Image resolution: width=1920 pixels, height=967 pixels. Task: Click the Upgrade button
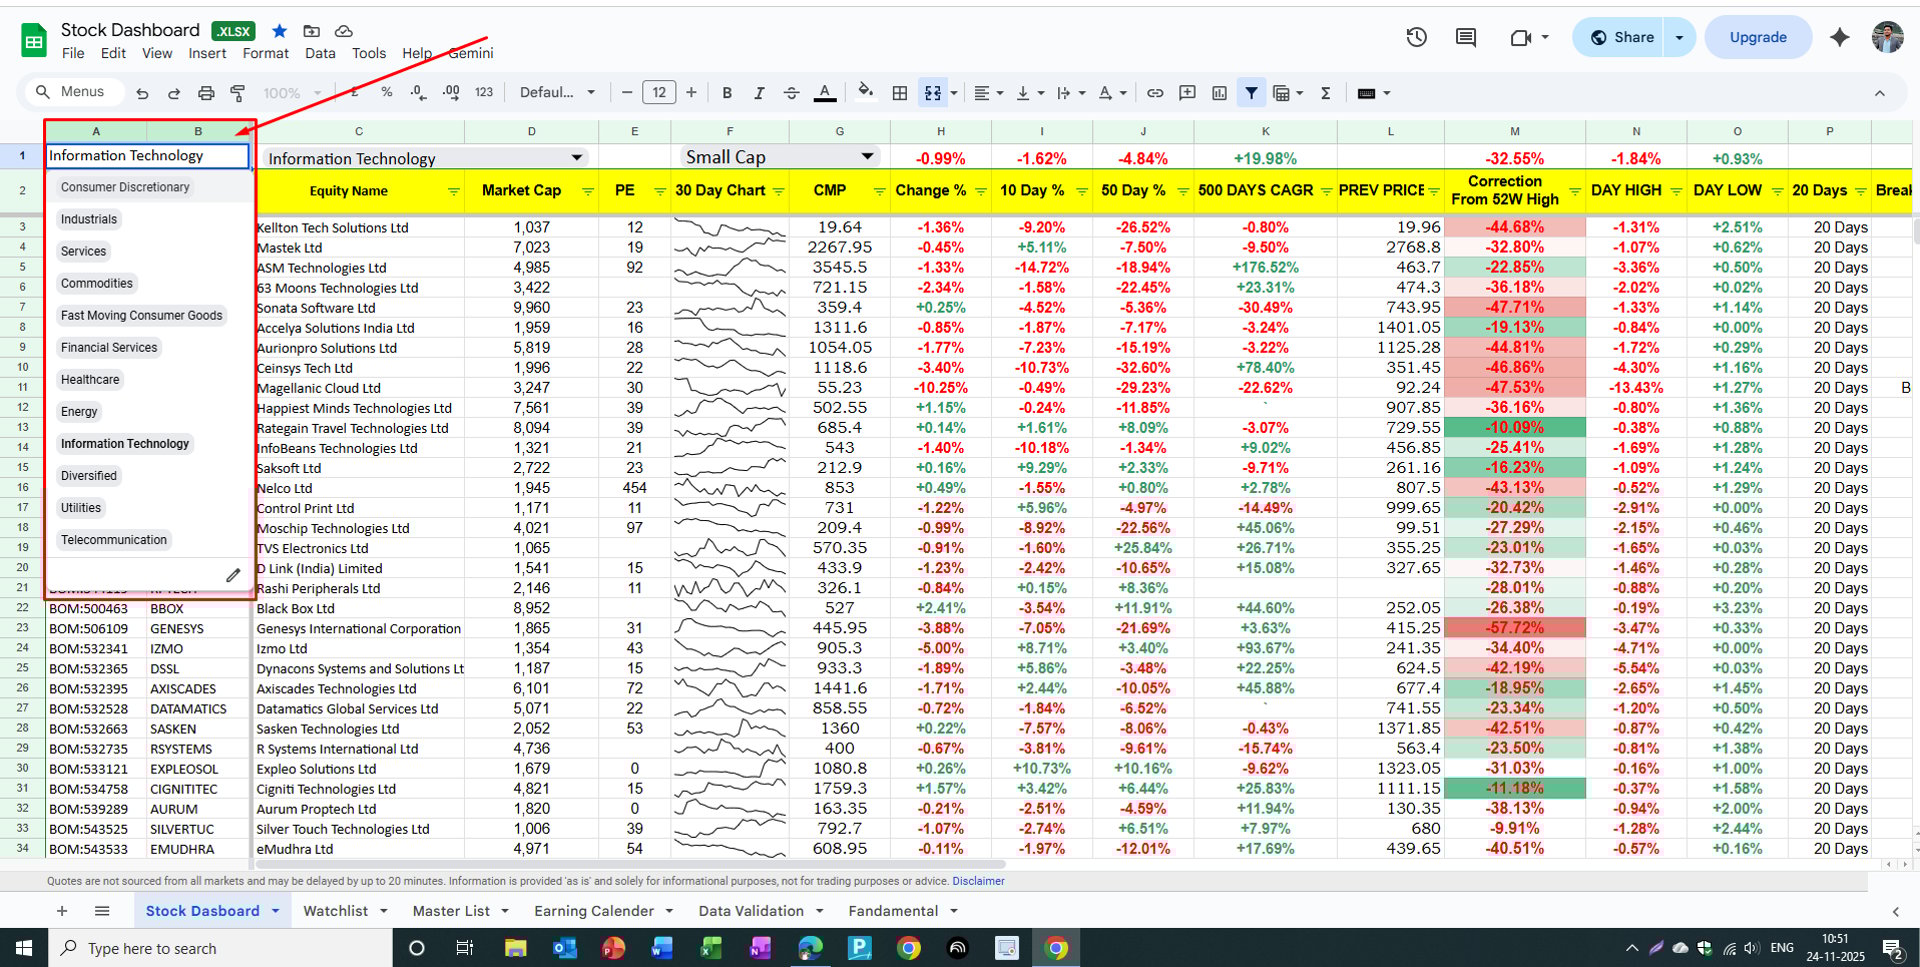point(1758,37)
